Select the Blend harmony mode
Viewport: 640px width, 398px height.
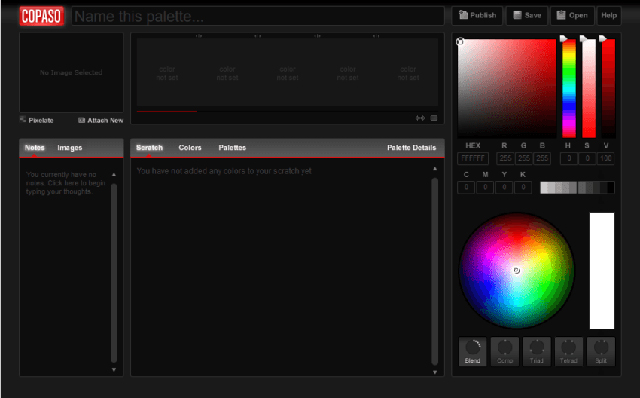pyautogui.click(x=472, y=351)
